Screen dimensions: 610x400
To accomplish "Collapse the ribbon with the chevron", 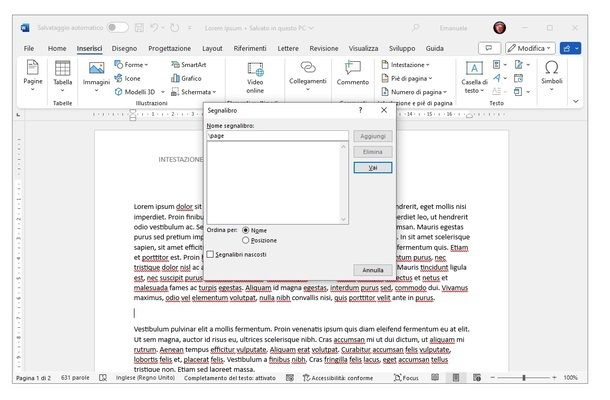I will pos(576,101).
